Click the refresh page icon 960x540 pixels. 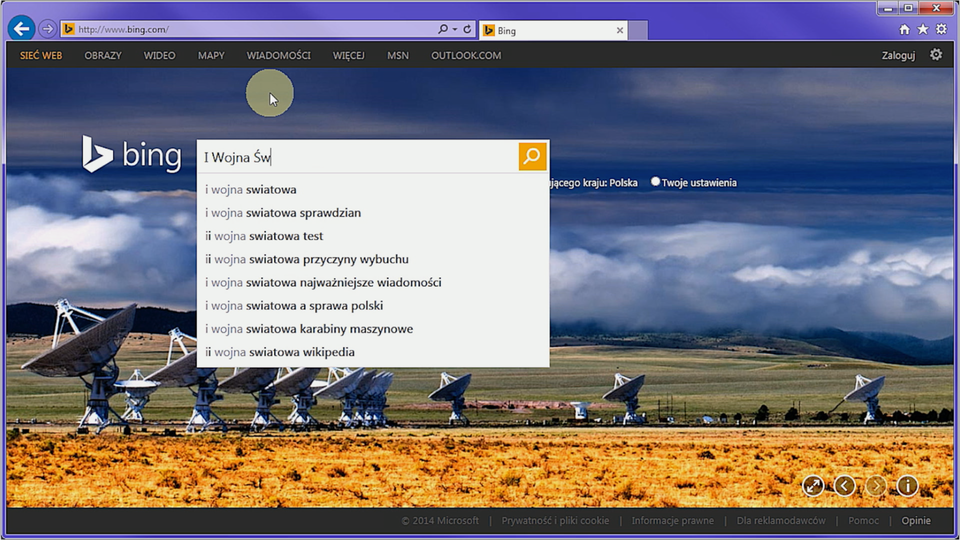tap(467, 29)
